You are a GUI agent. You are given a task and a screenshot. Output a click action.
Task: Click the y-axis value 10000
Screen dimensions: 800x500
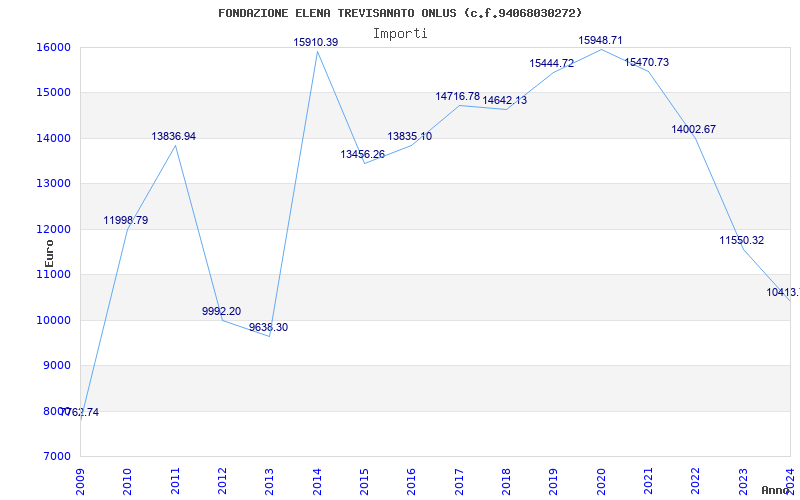(53, 320)
